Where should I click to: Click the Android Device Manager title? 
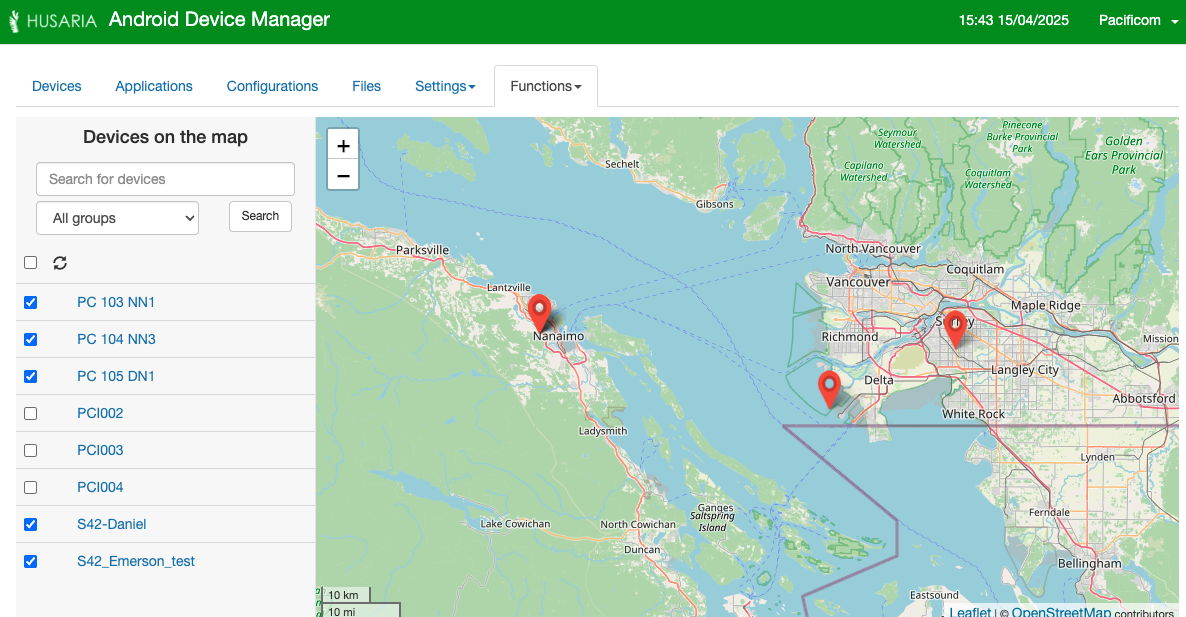click(x=219, y=20)
